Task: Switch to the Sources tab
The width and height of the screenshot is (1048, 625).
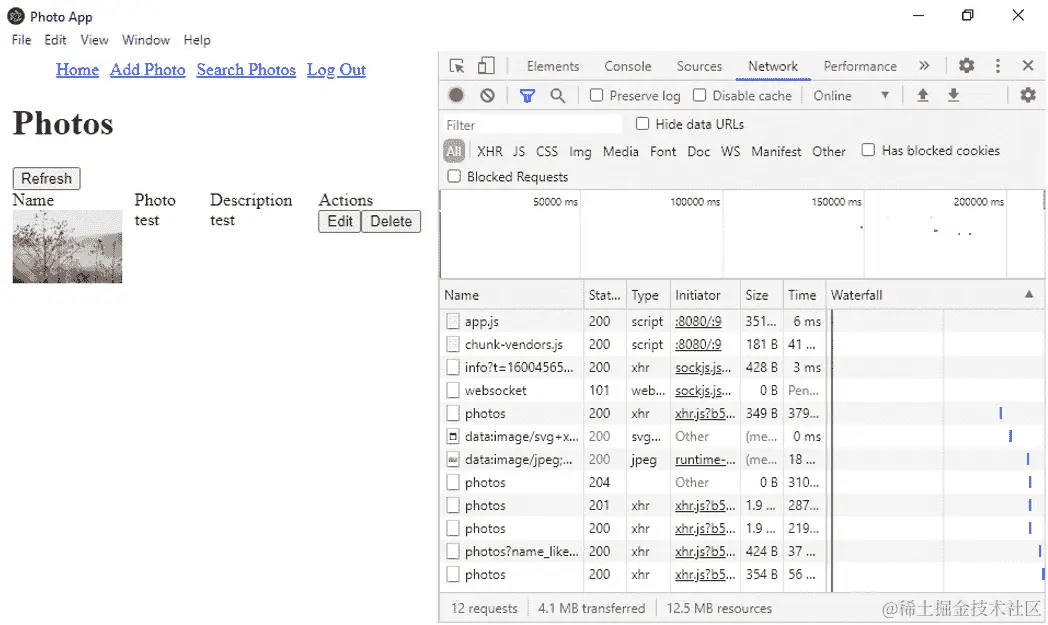Action: coord(699,66)
